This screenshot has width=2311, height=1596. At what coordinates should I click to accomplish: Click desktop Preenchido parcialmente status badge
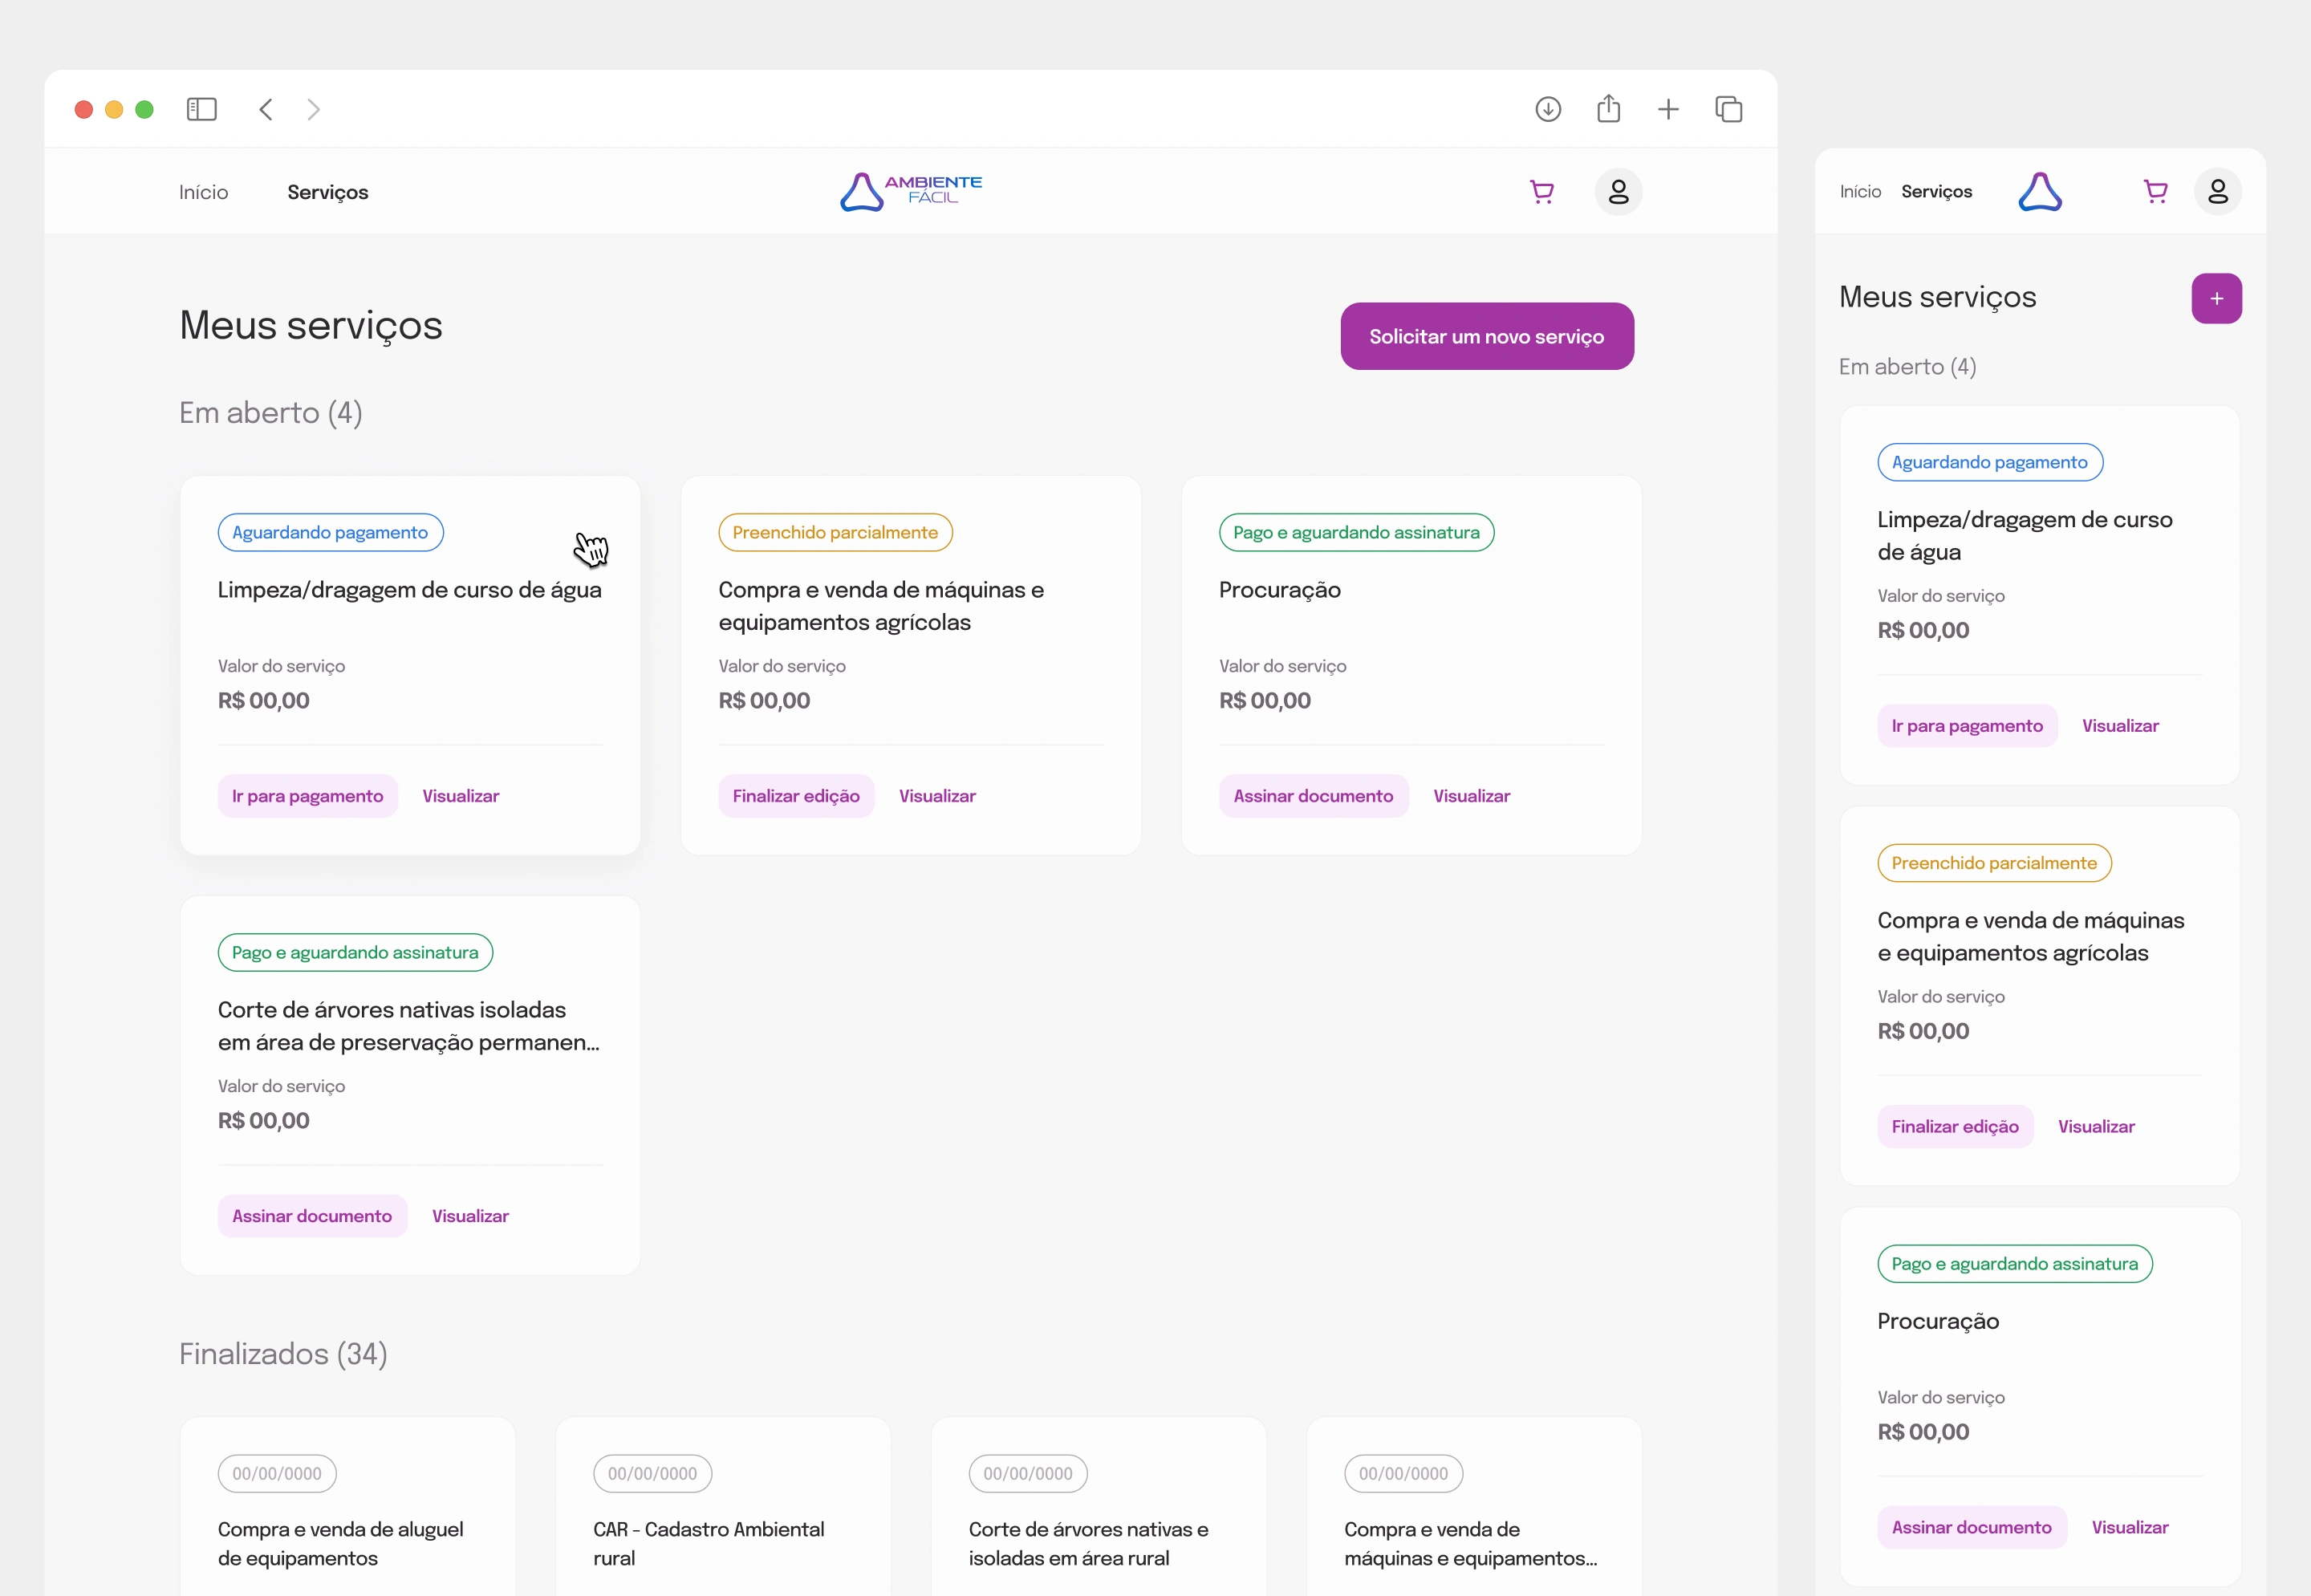(x=835, y=532)
